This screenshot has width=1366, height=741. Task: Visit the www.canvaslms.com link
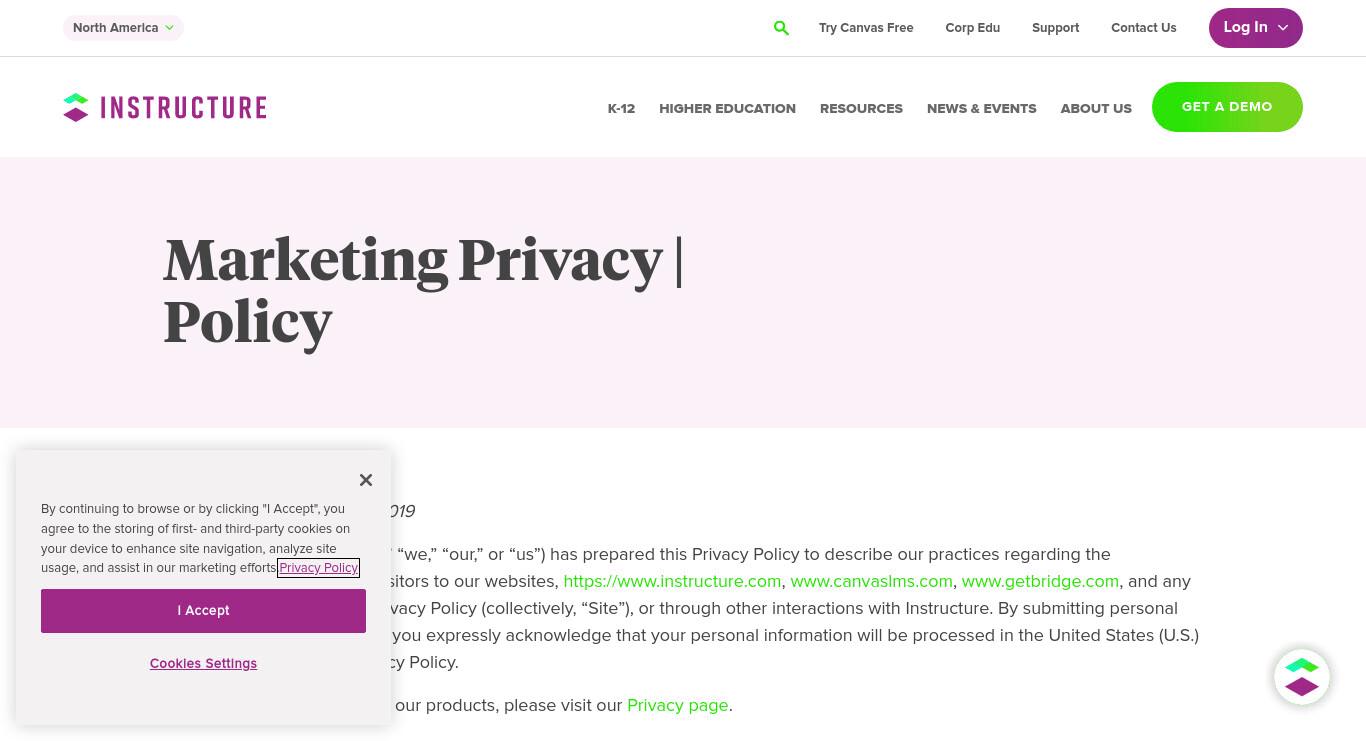pos(871,581)
